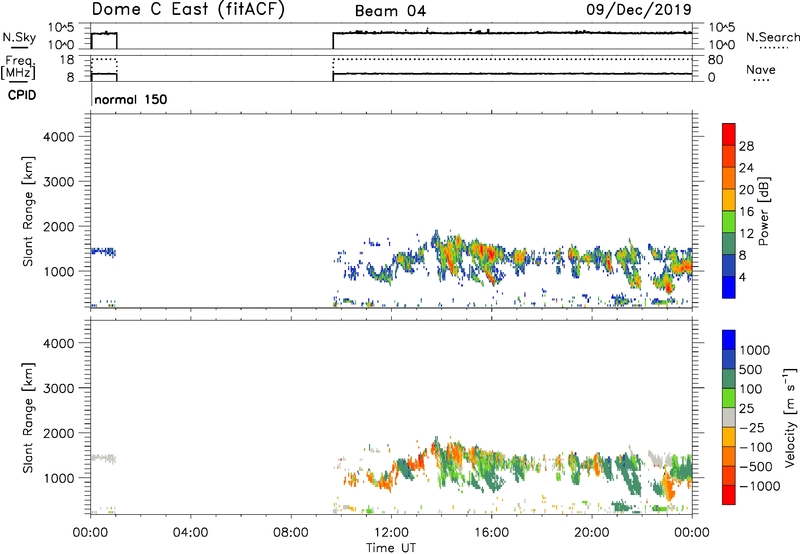This screenshot has width=800, height=554.
Task: Click the gray echo patch near 00:30 in velocity panel
Action: pos(104,458)
